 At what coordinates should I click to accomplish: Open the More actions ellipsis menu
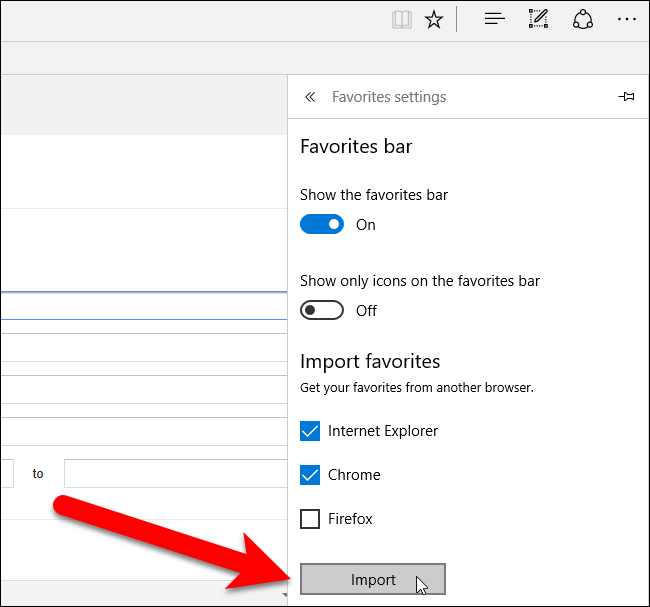tap(626, 19)
